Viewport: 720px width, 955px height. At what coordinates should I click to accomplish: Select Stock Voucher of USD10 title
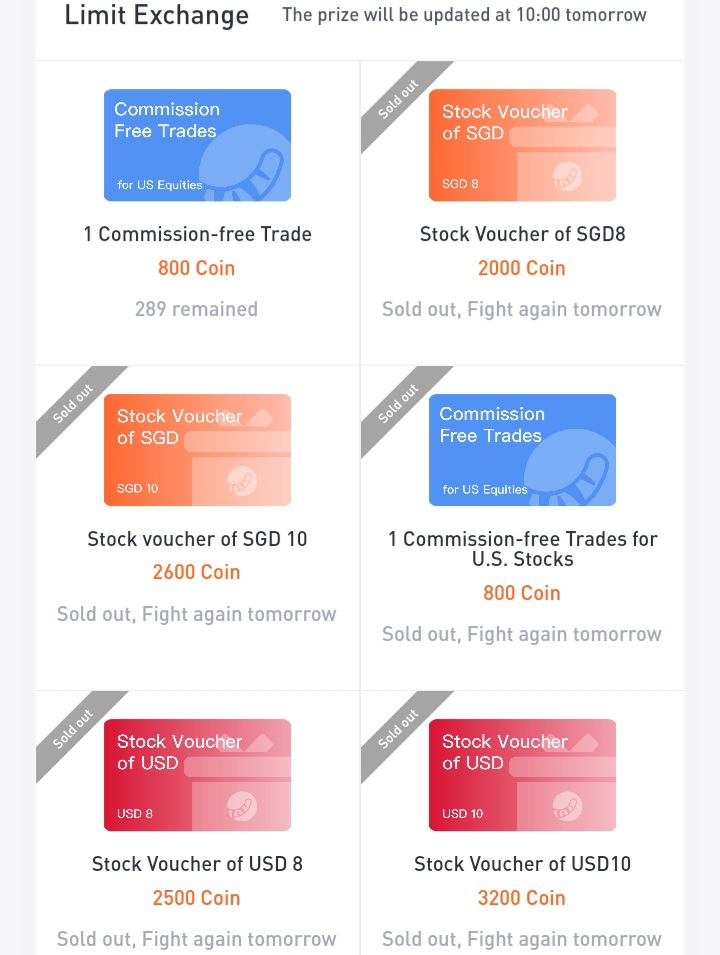click(523, 864)
